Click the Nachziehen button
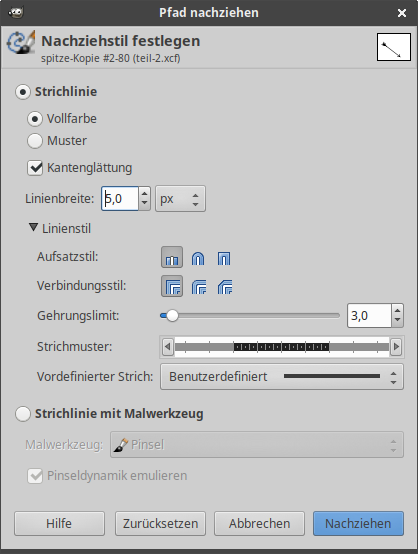Viewport: 418px width, 554px height. coord(358,523)
